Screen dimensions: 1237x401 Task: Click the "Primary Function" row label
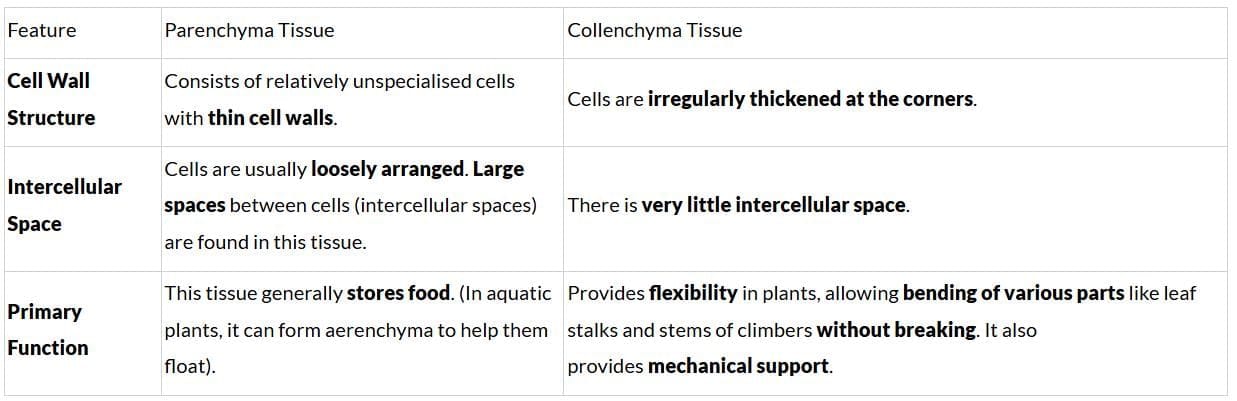47,330
